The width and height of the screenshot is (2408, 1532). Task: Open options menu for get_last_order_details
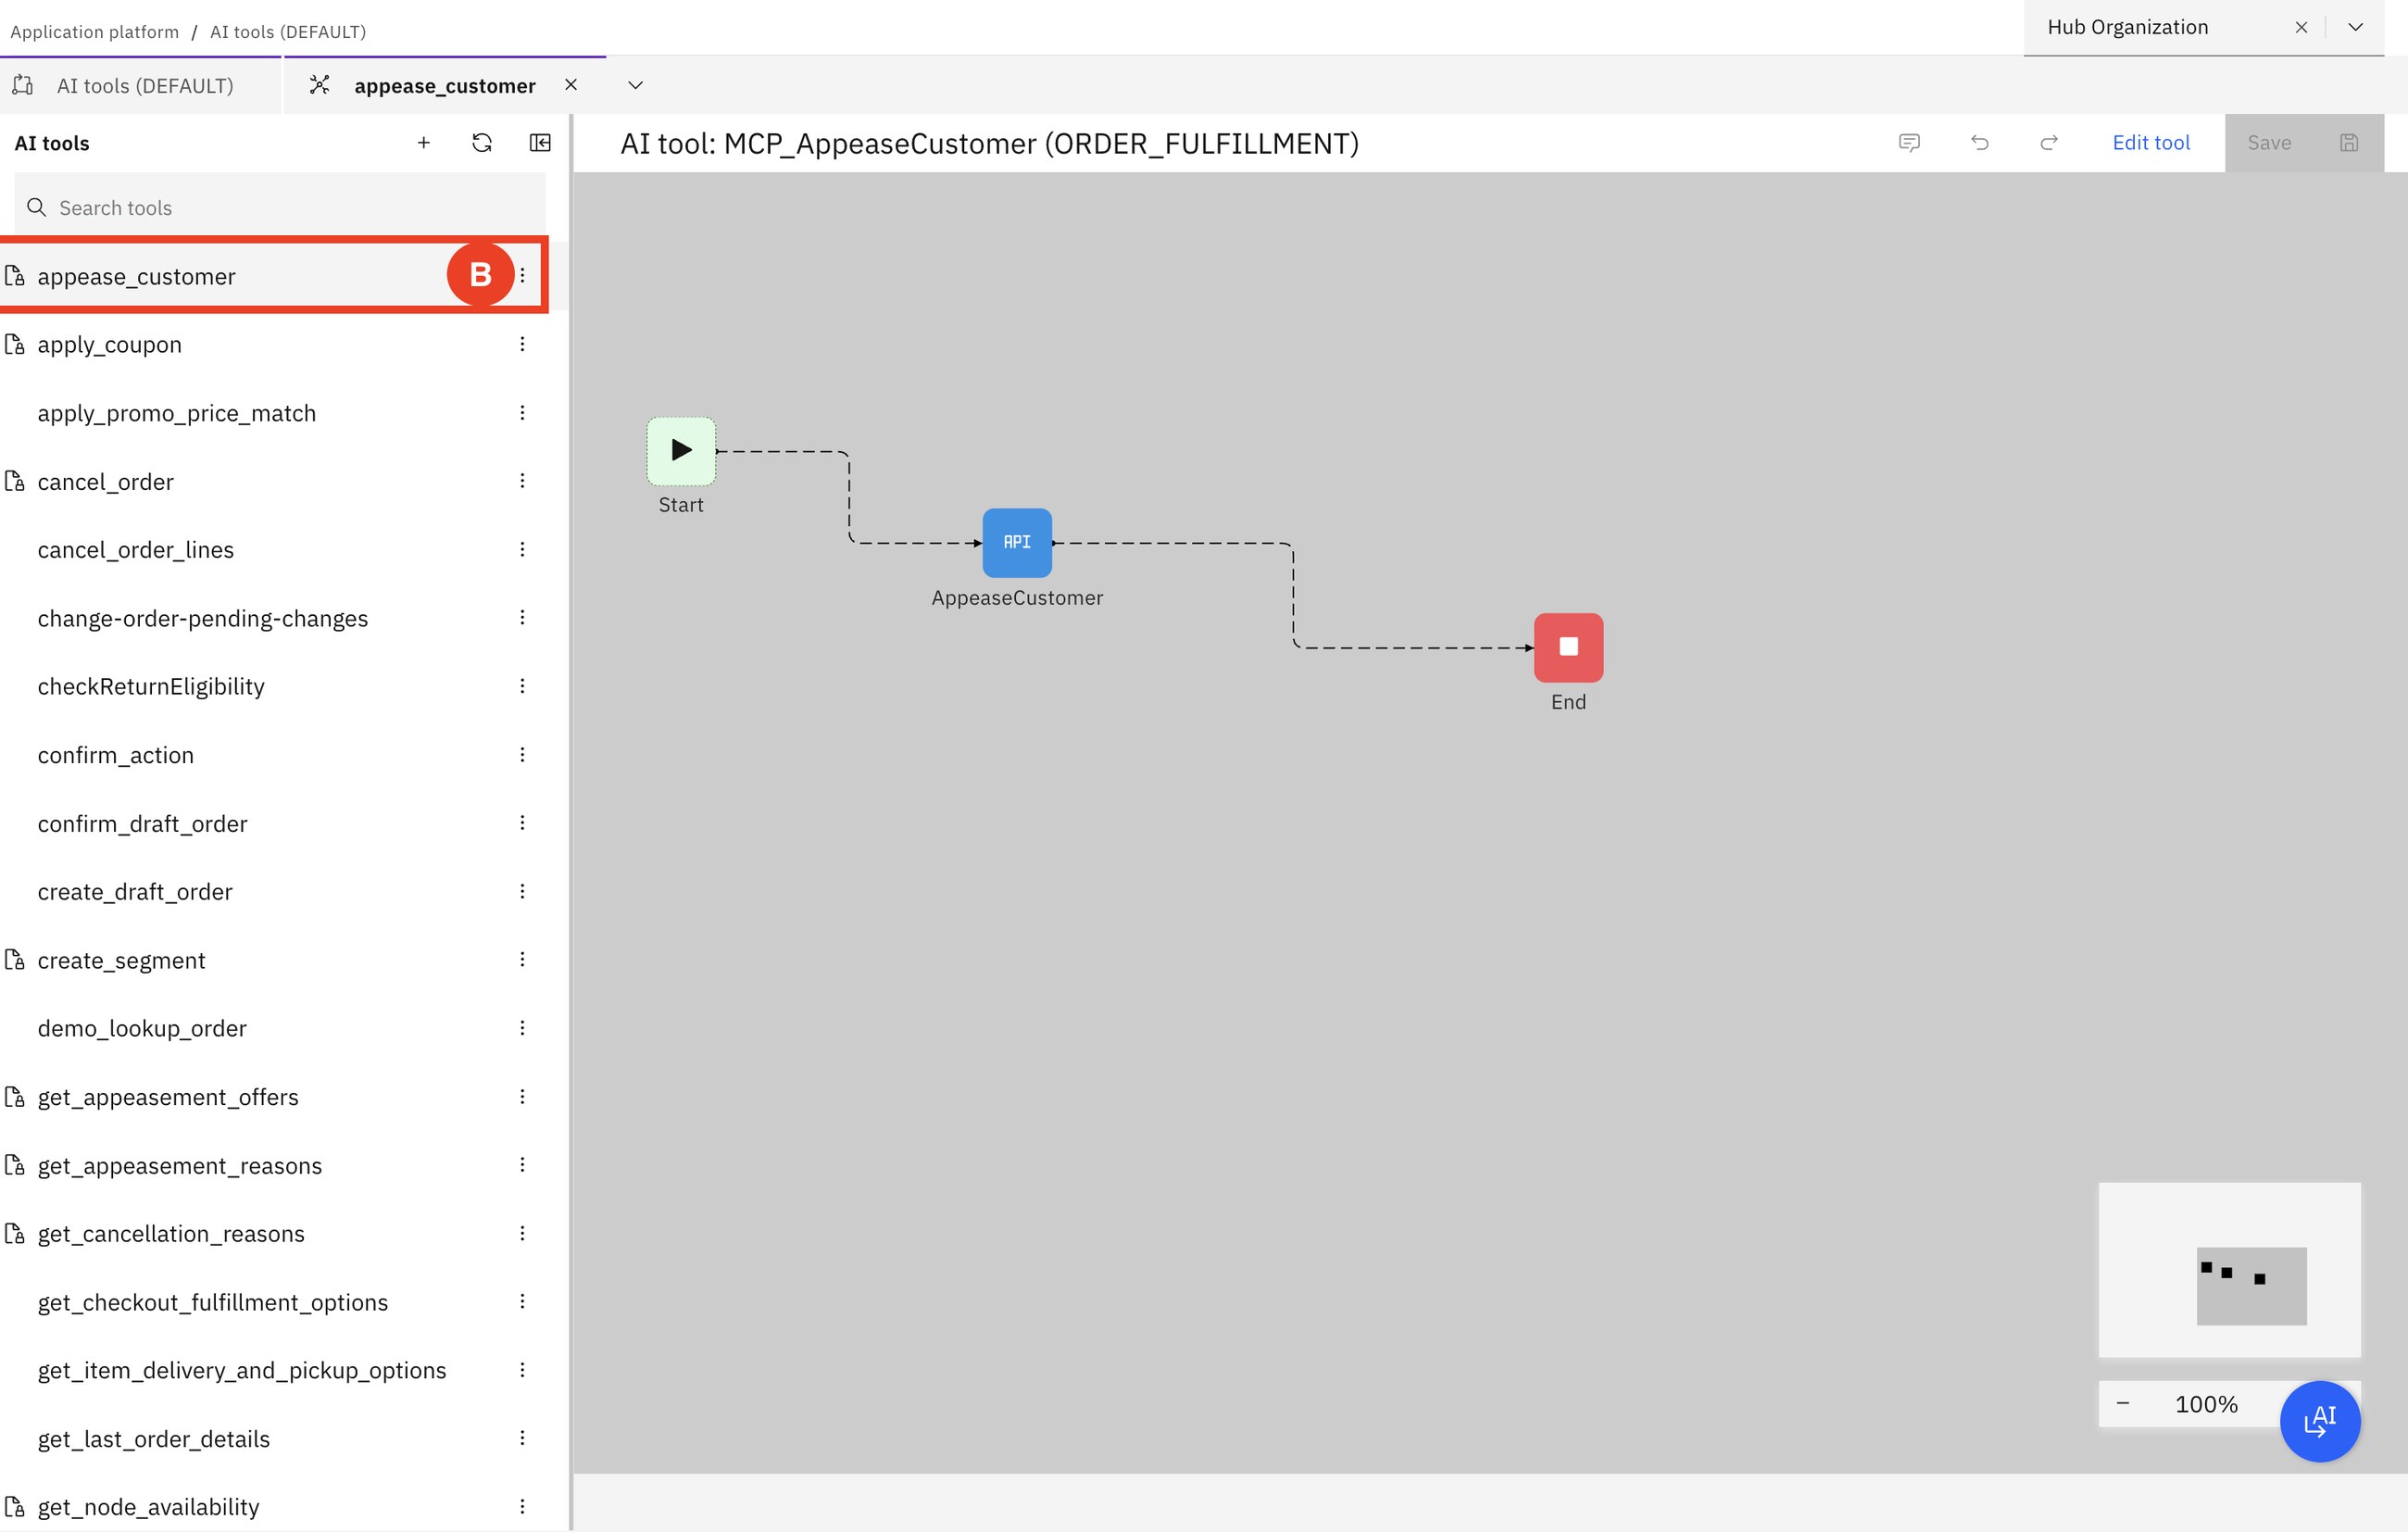click(522, 1438)
